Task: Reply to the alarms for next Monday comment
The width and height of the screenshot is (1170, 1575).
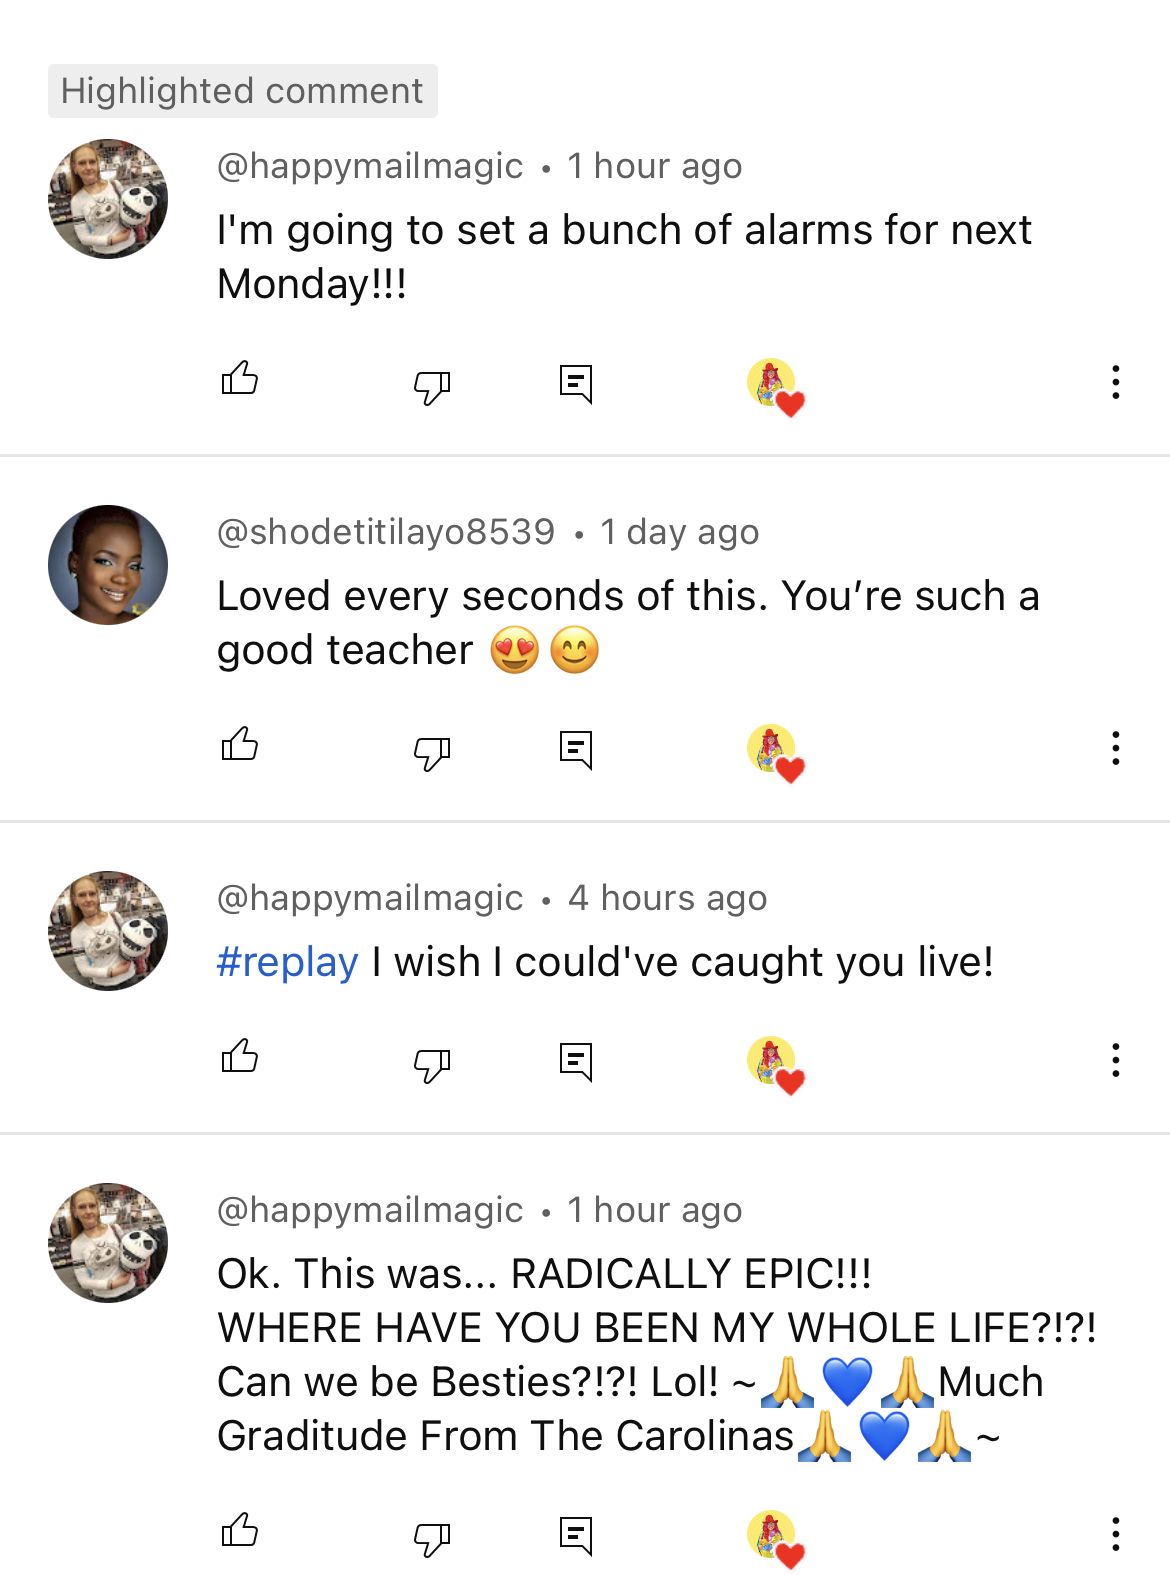Action: tap(576, 383)
